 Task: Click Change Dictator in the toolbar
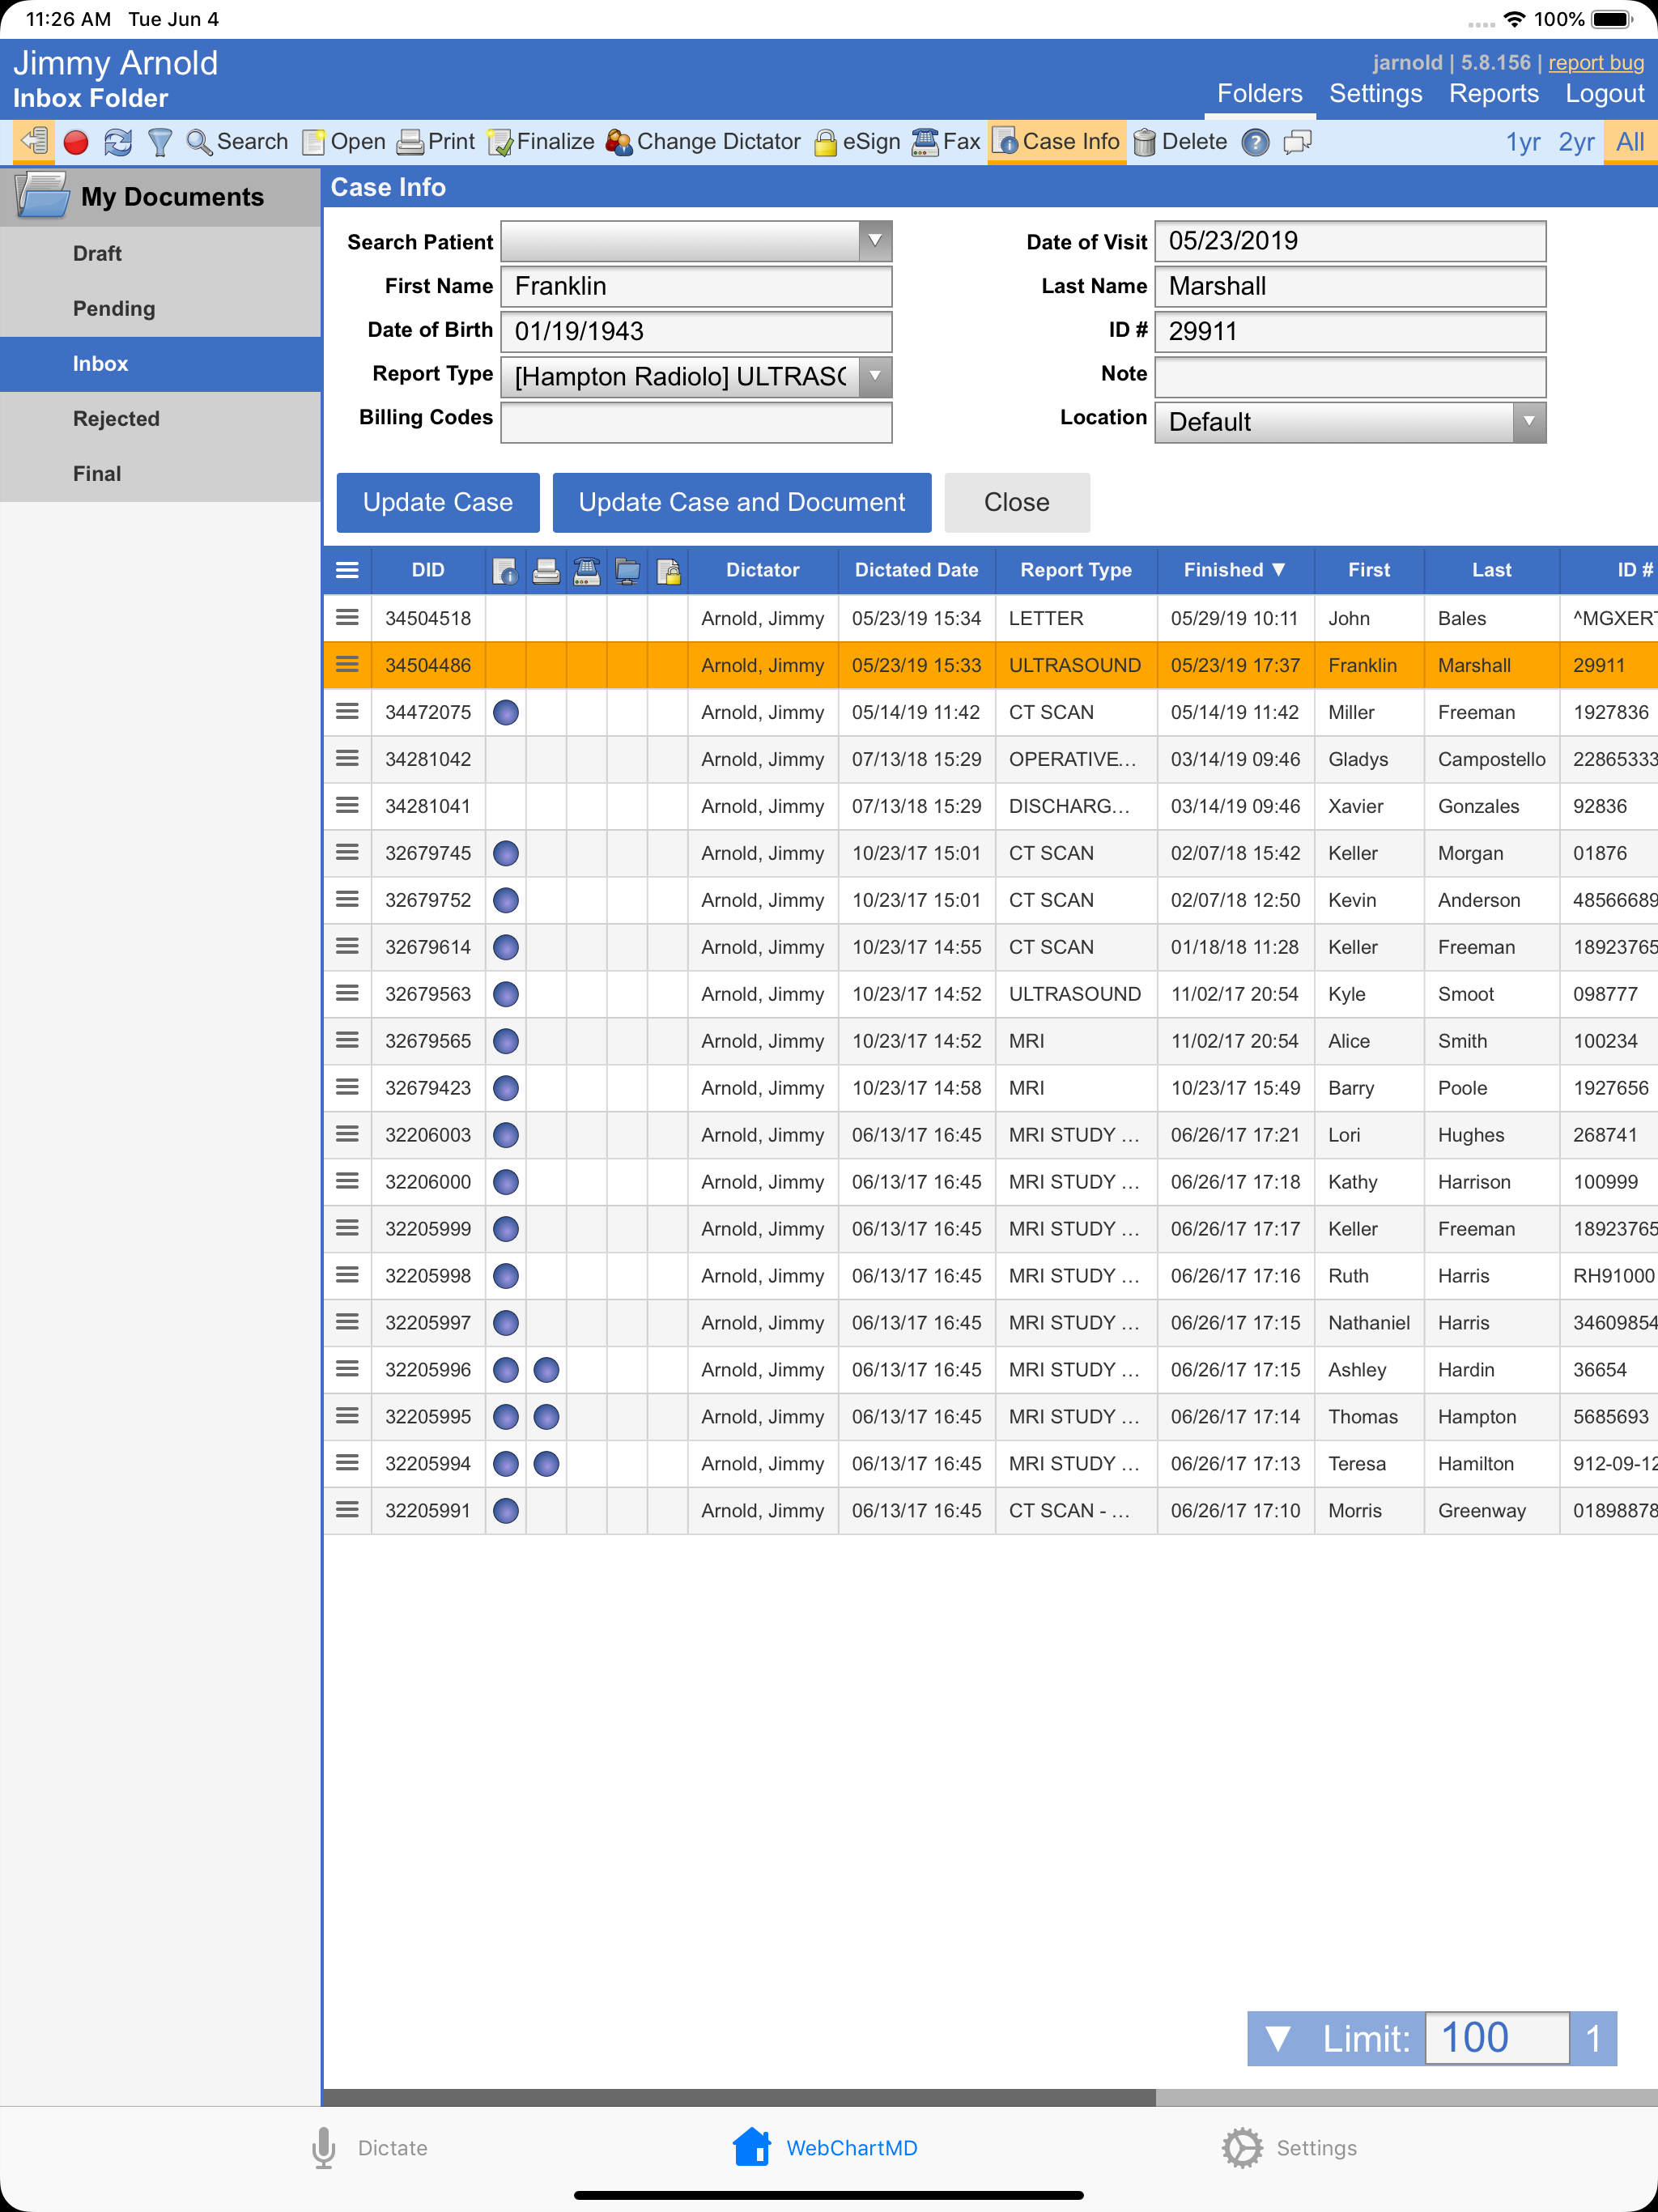point(703,142)
